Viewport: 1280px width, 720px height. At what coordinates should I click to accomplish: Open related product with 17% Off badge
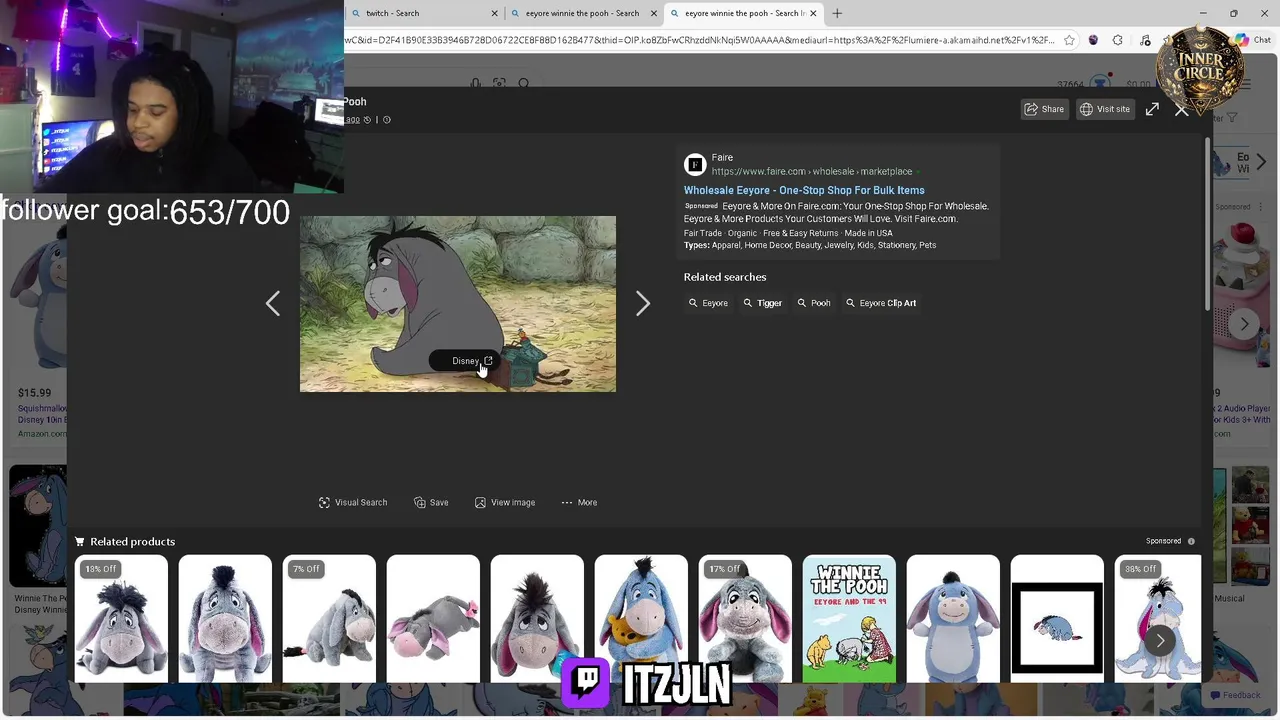point(745,618)
